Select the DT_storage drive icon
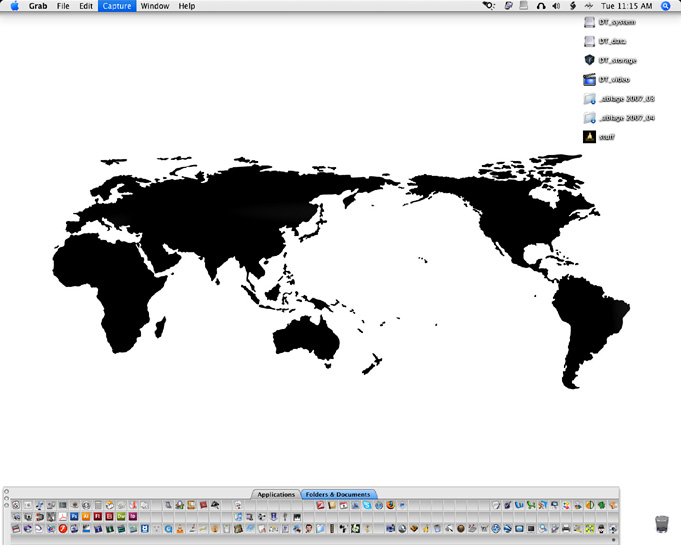Image resolution: width=681 pixels, height=545 pixels. pos(589,60)
